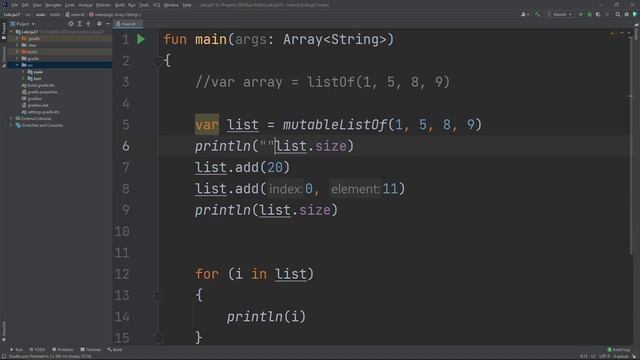640x360 pixels.
Task: Expand Scratches and Consoles node
Action: click(x=11, y=125)
